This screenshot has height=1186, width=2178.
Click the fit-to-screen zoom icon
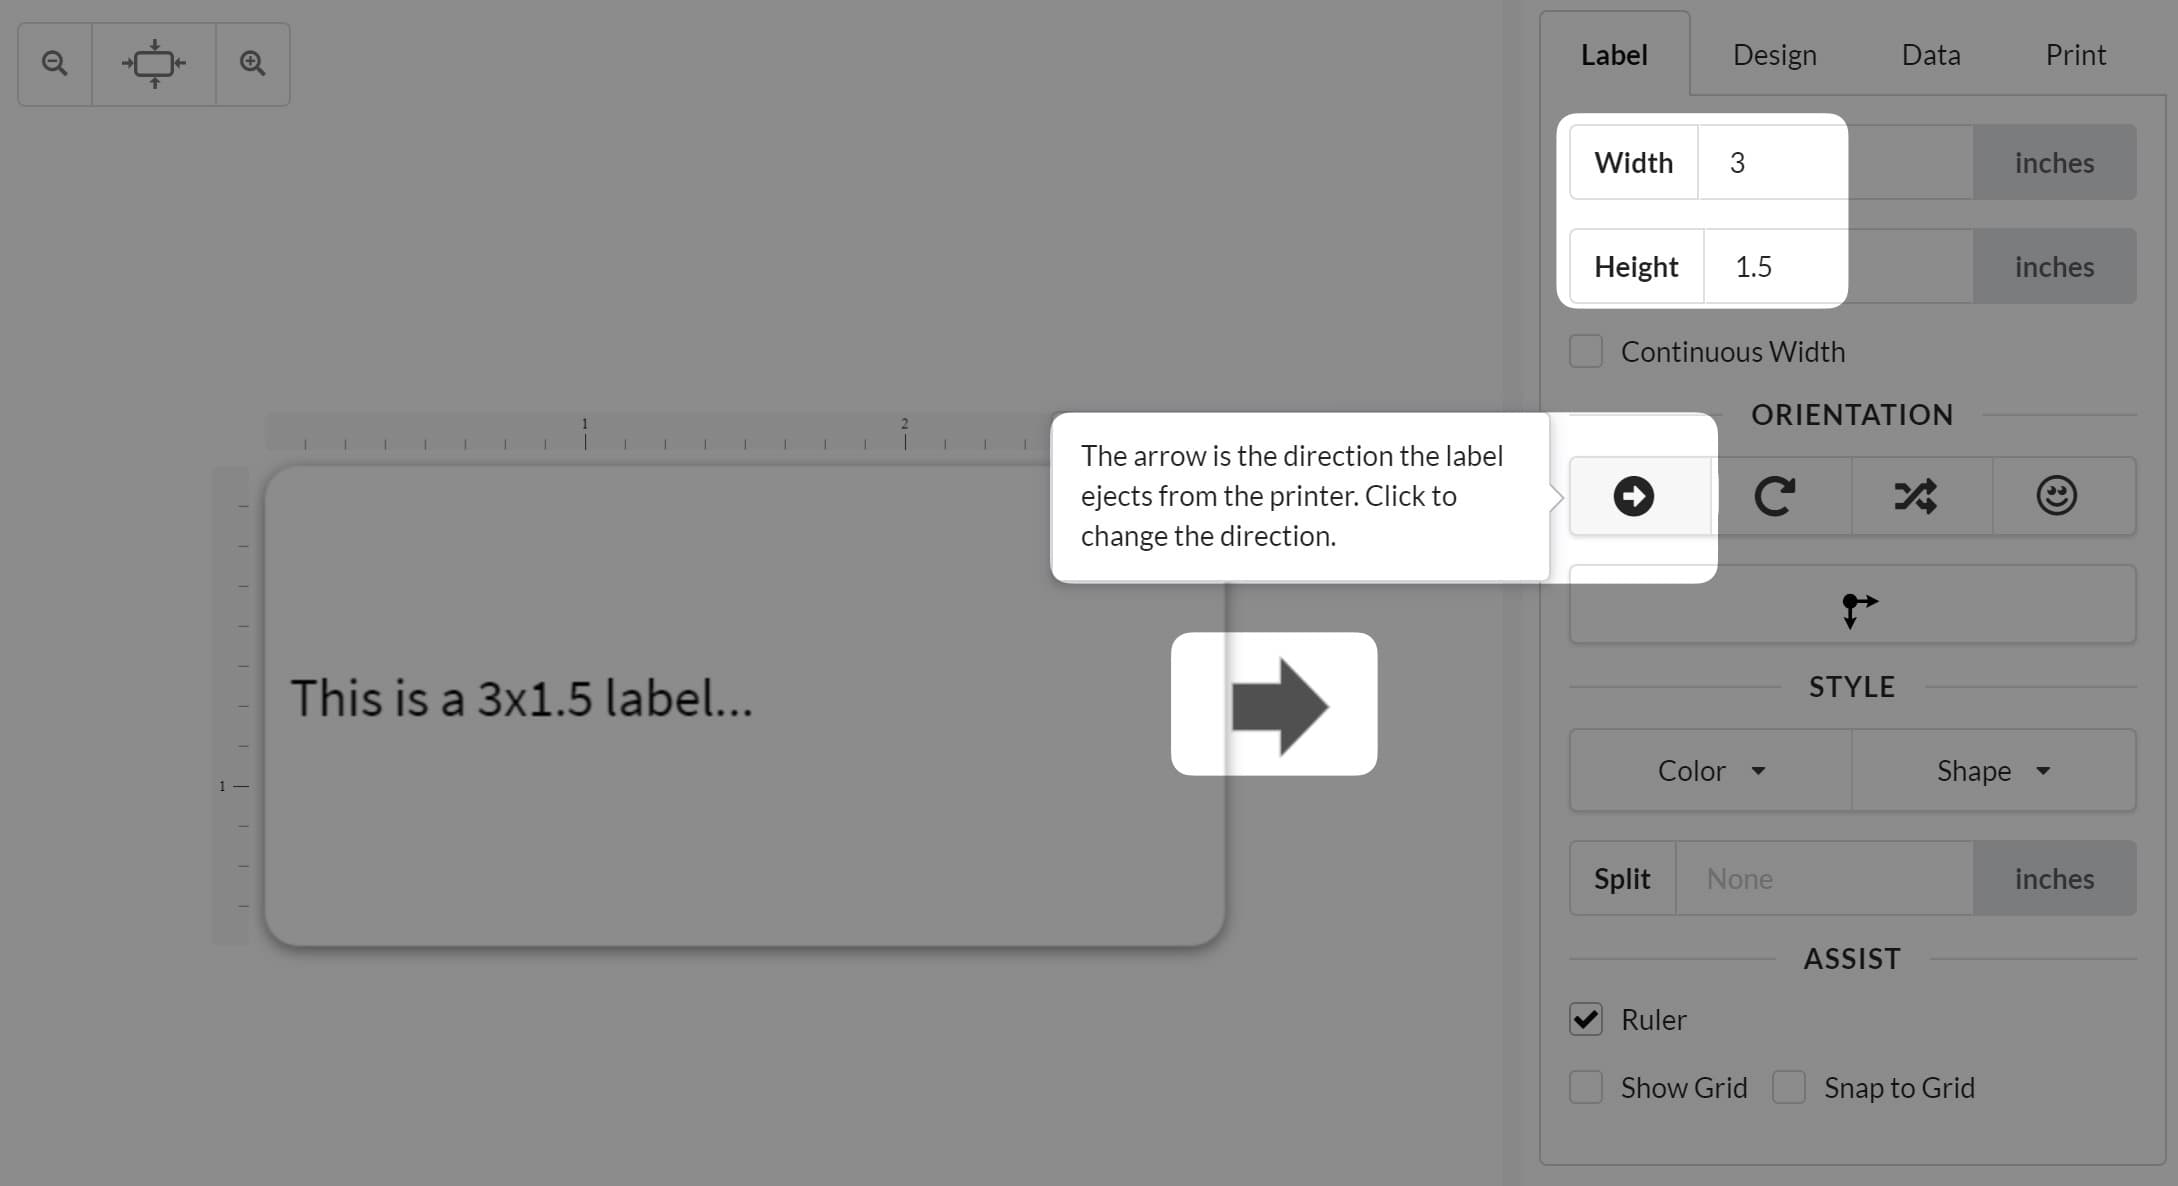[154, 64]
